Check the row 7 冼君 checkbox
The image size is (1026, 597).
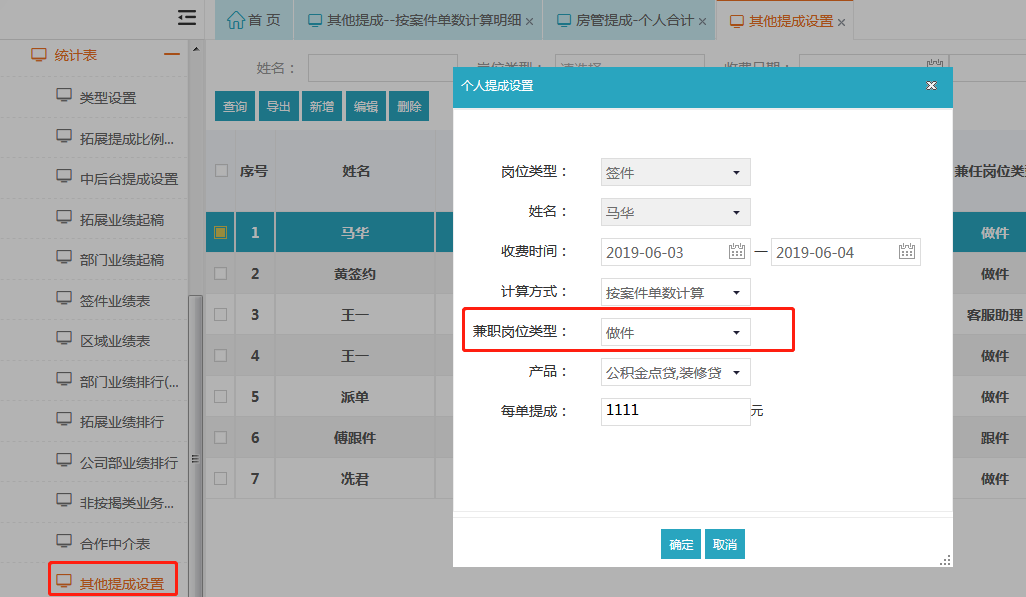tap(221, 479)
